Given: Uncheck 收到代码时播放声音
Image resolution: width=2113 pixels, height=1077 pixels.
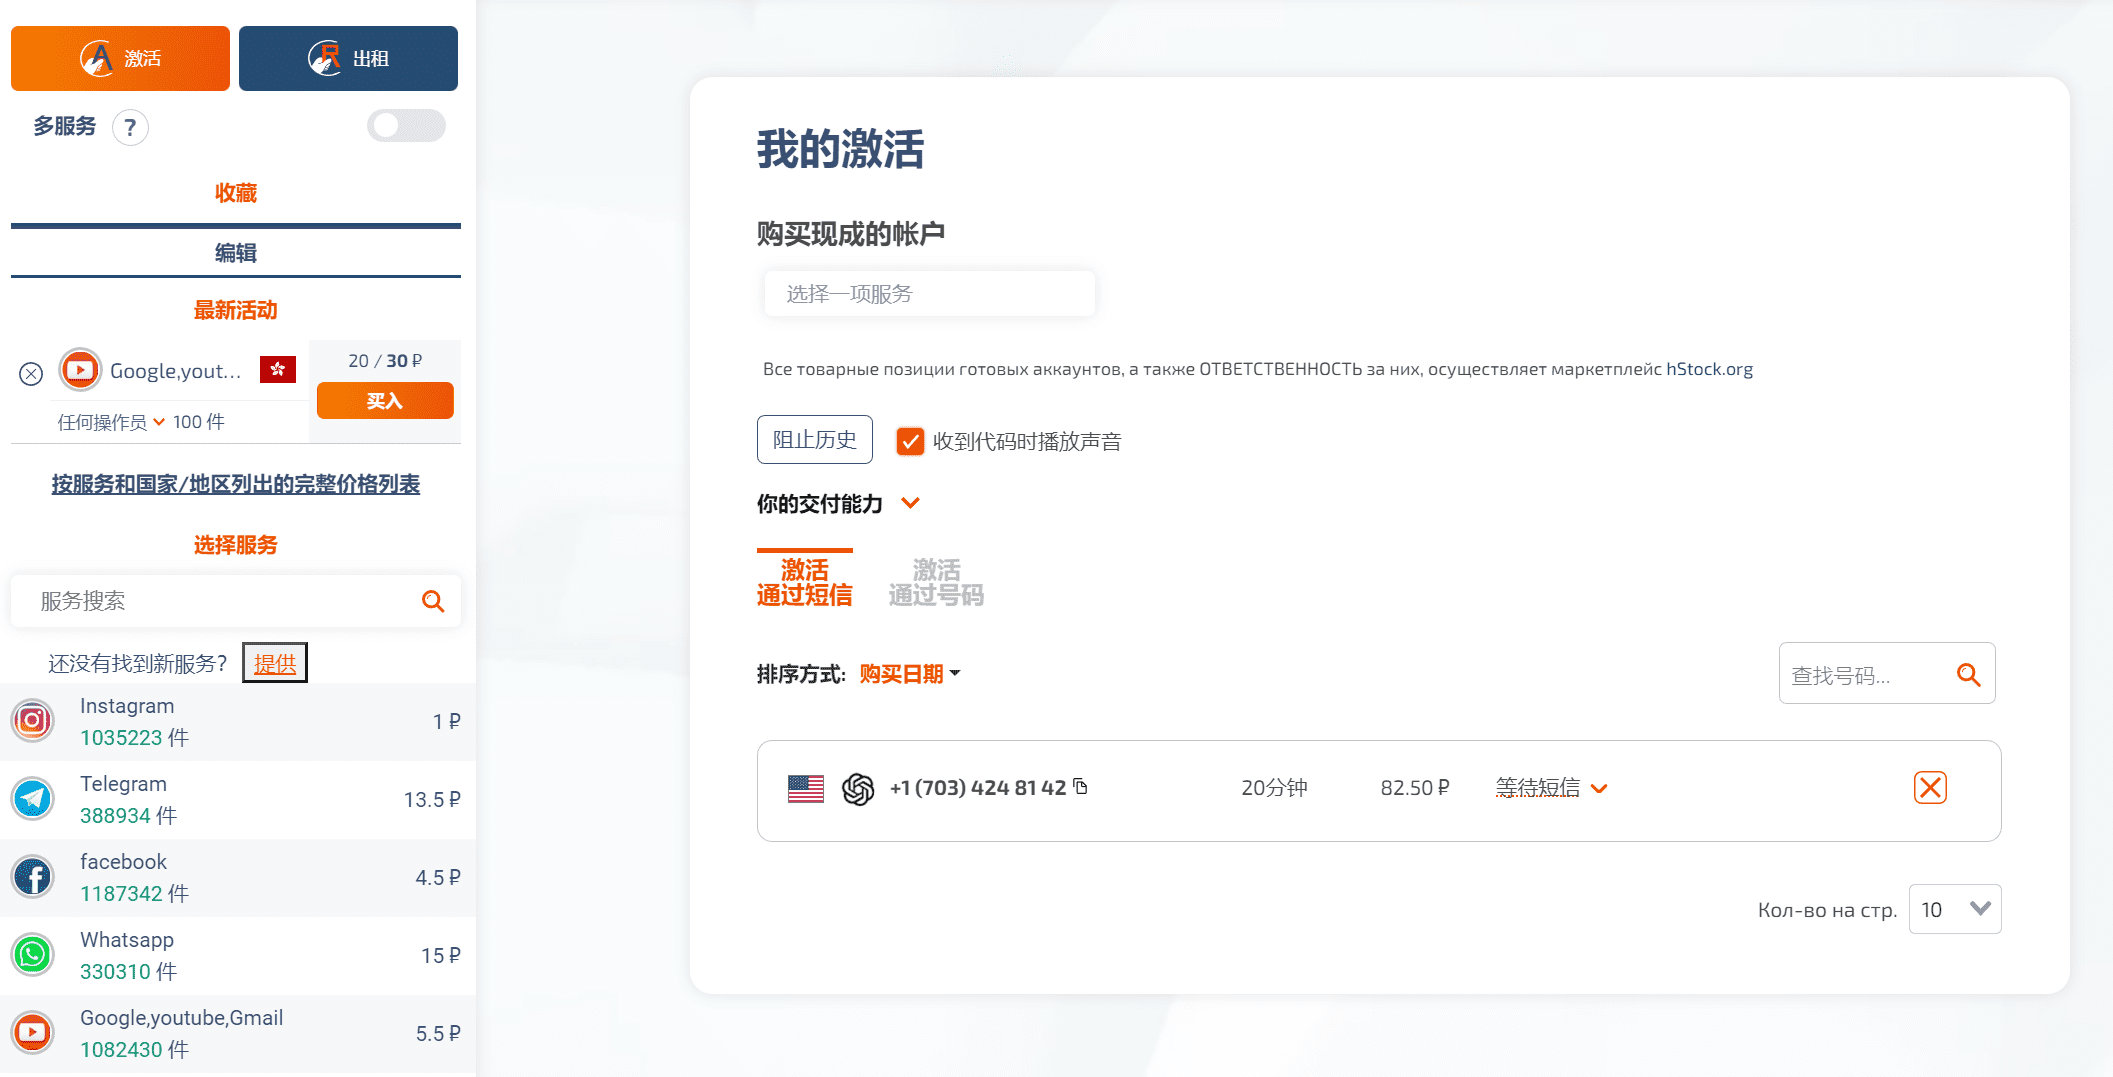Looking at the screenshot, I should pos(910,441).
